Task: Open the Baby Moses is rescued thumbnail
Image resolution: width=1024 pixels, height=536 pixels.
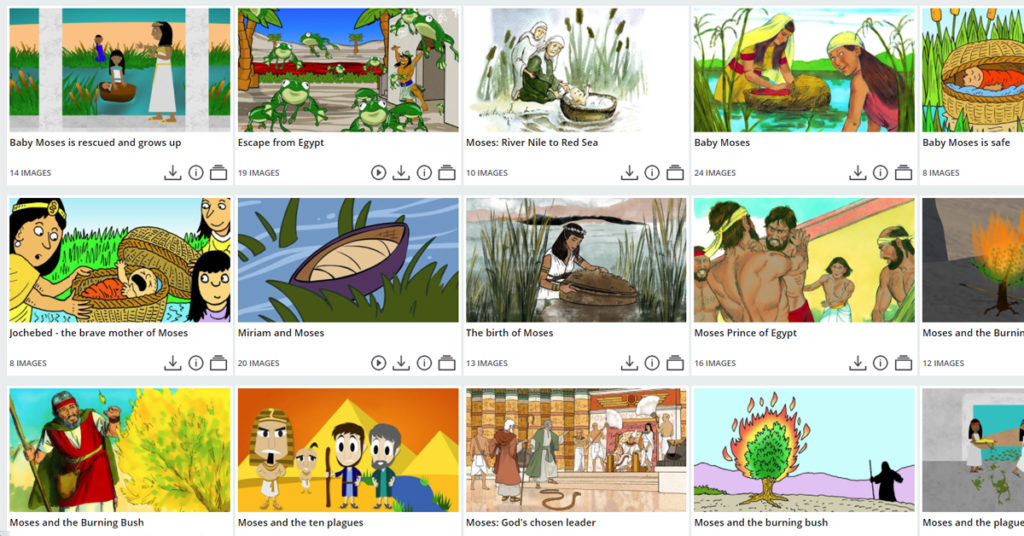Action: pyautogui.click(x=120, y=70)
